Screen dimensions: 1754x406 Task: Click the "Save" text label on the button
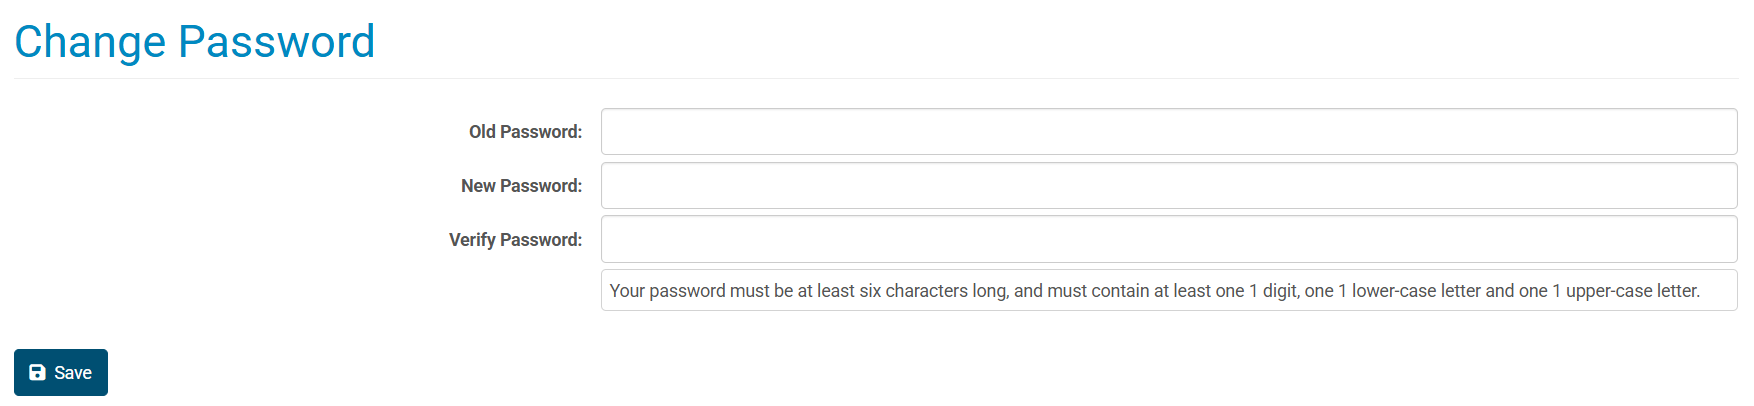pos(73,372)
